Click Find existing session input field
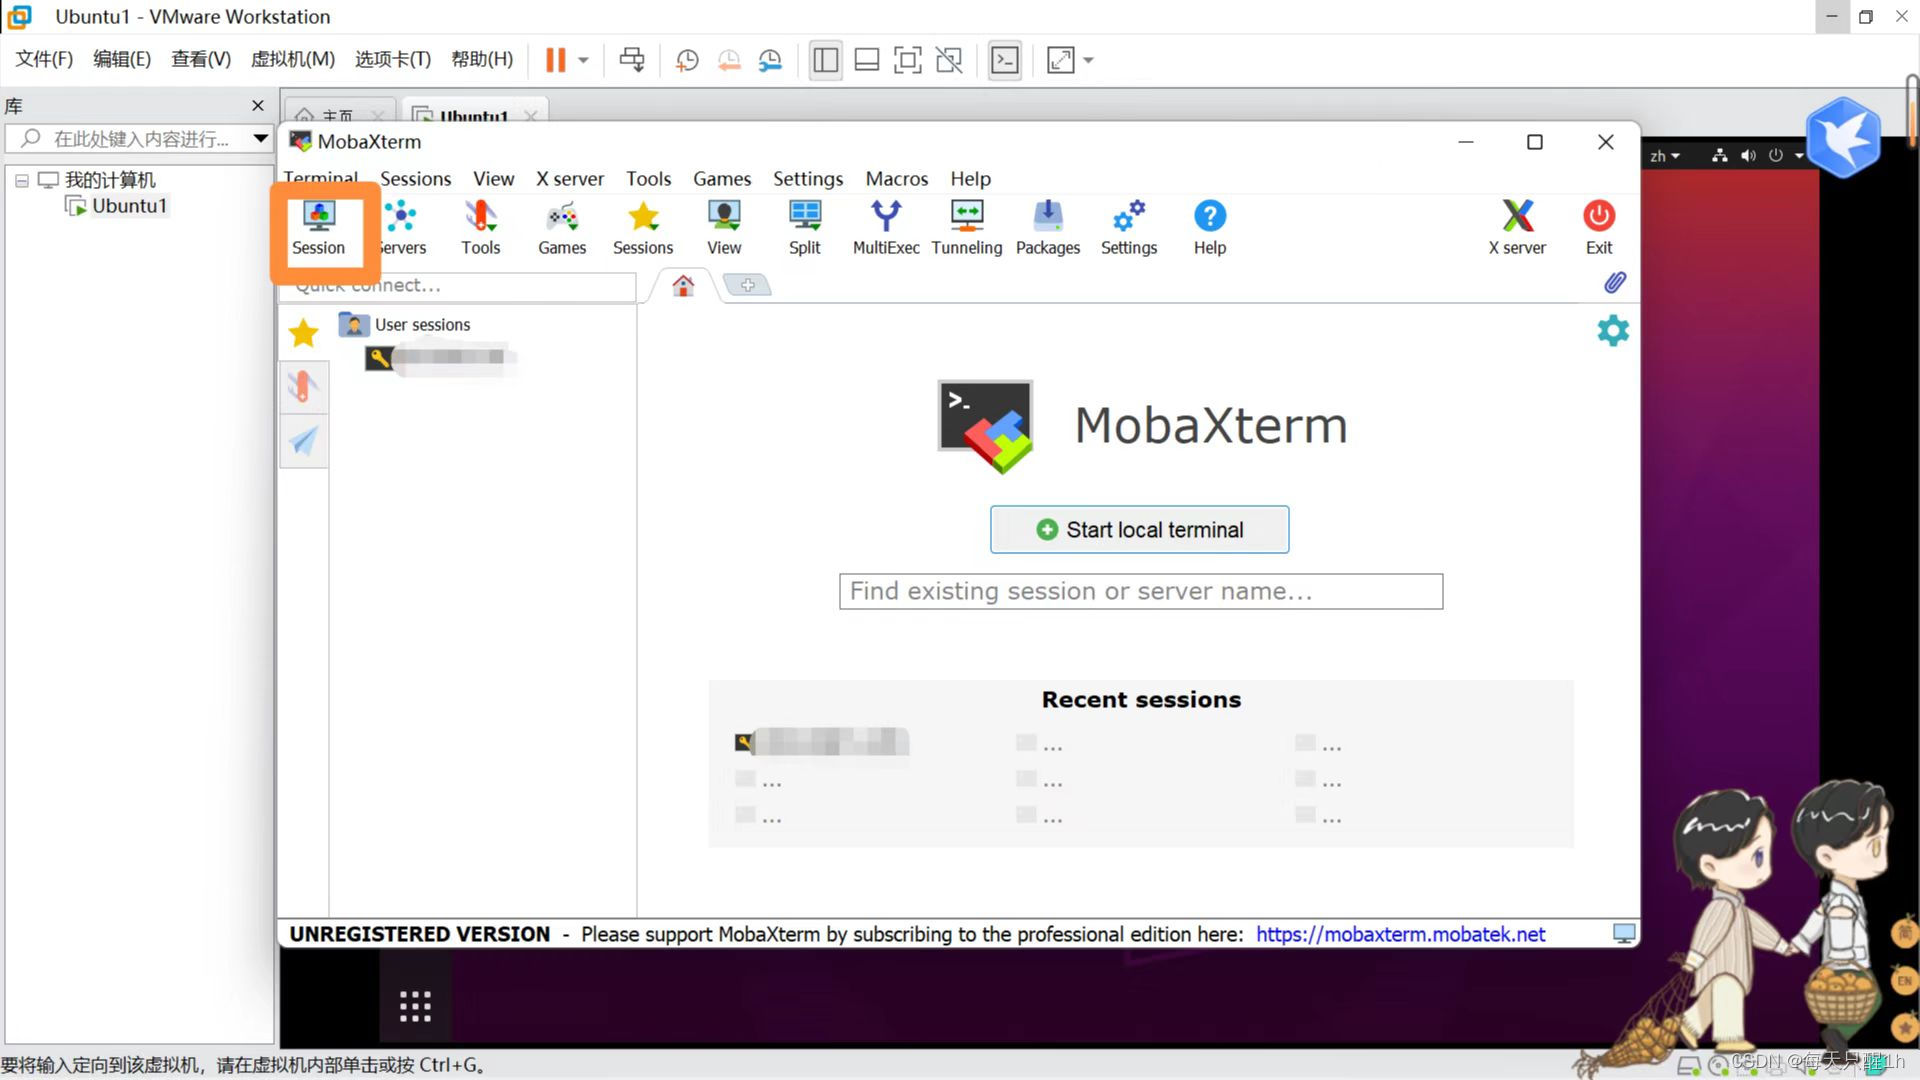1920x1080 pixels. [1139, 591]
